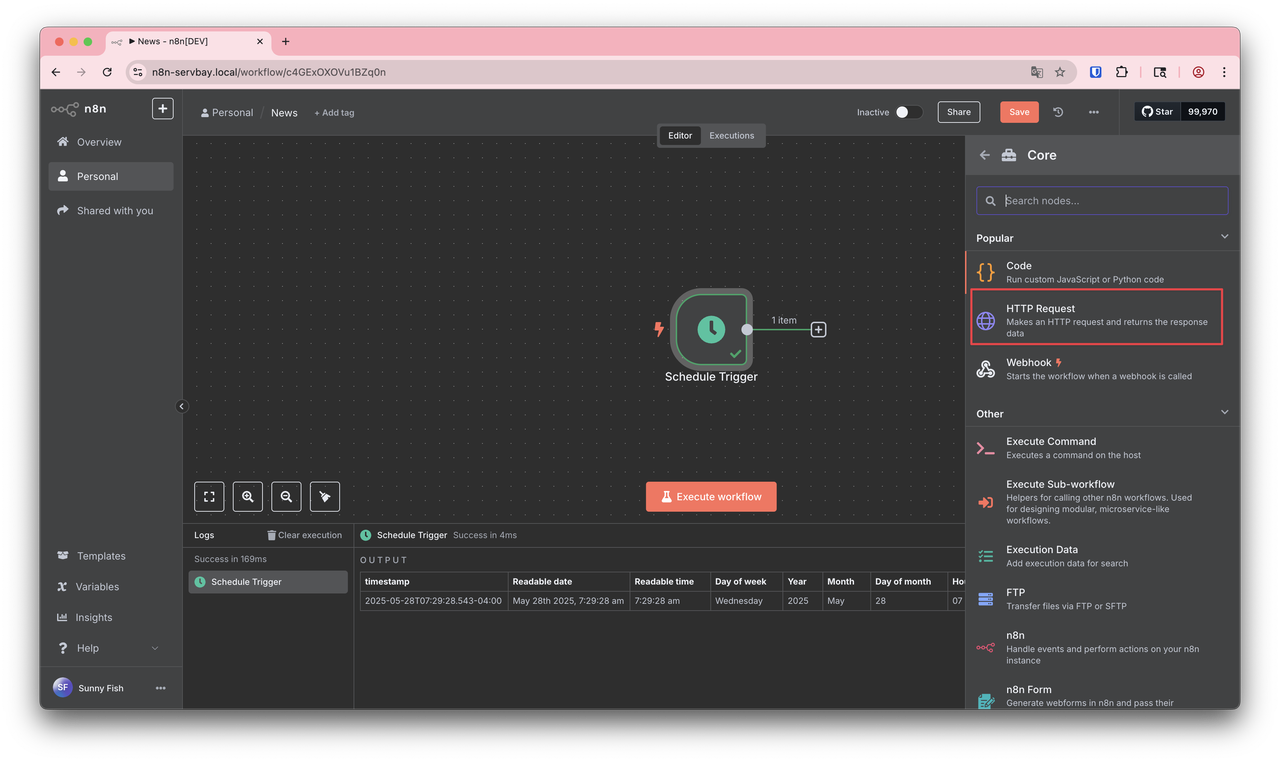Toggle workflow Inactive switch
1280x762 pixels.
point(908,112)
